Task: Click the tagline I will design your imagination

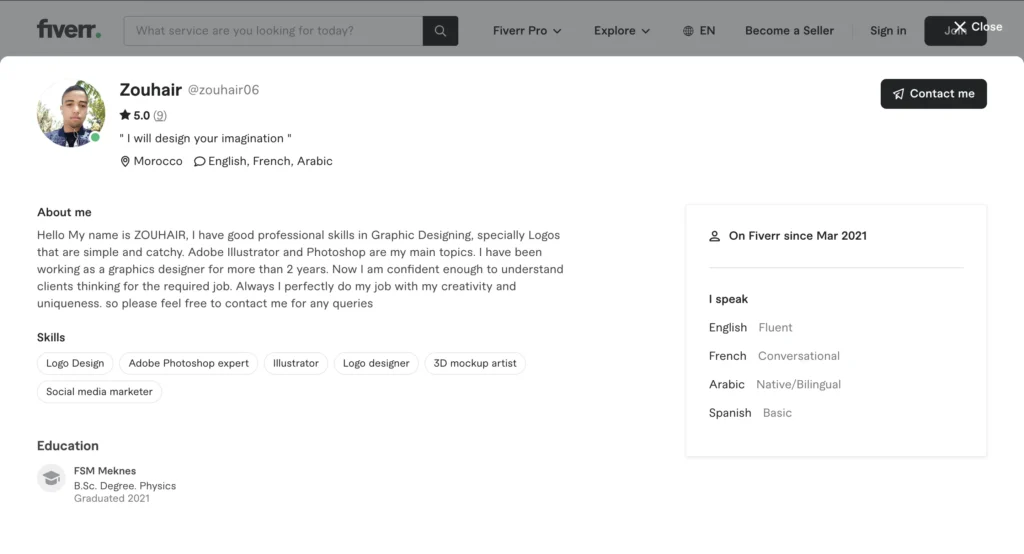Action: click(x=205, y=138)
